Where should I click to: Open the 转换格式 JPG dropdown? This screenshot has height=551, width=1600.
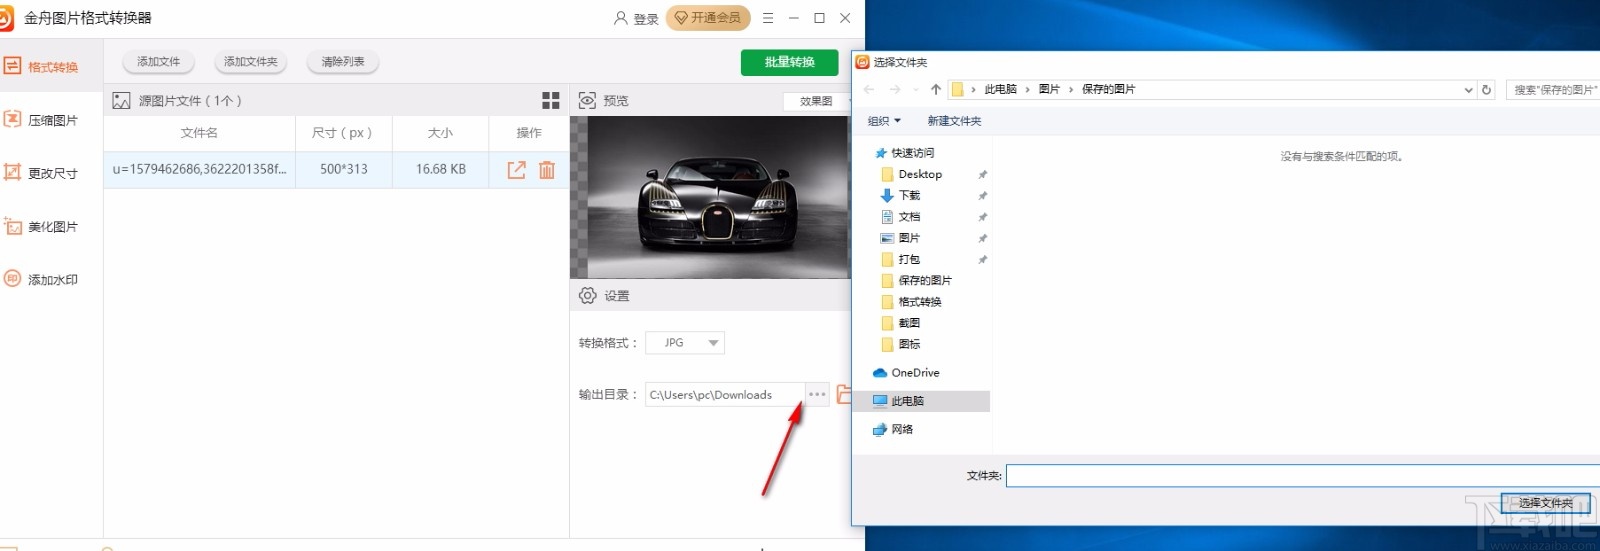click(x=685, y=343)
